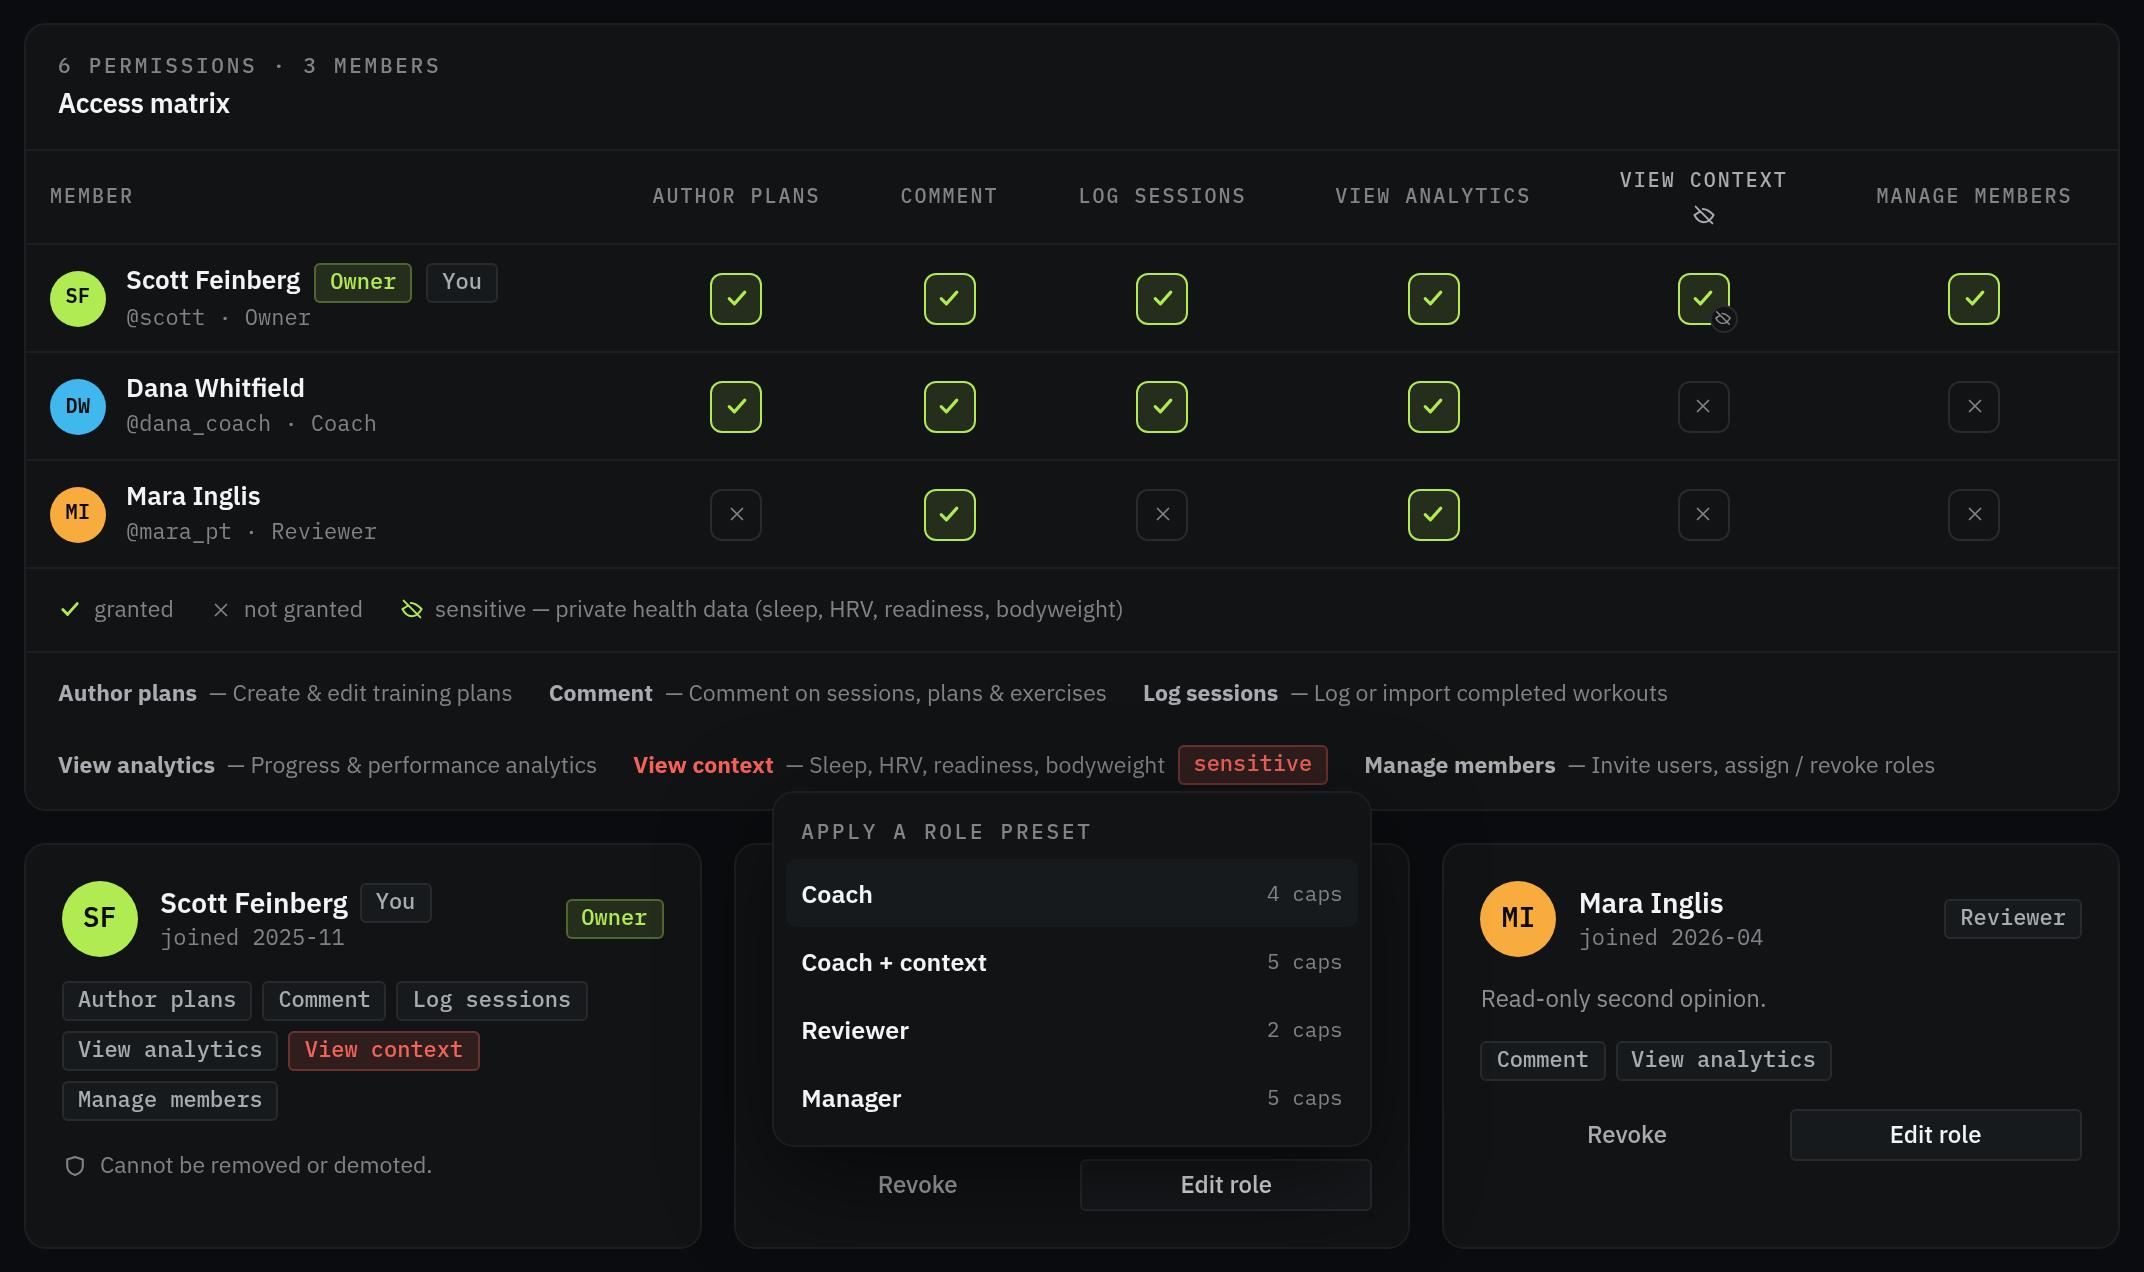The height and width of the screenshot is (1272, 2144).
Task: Select the Coach role preset
Action: tap(1071, 894)
